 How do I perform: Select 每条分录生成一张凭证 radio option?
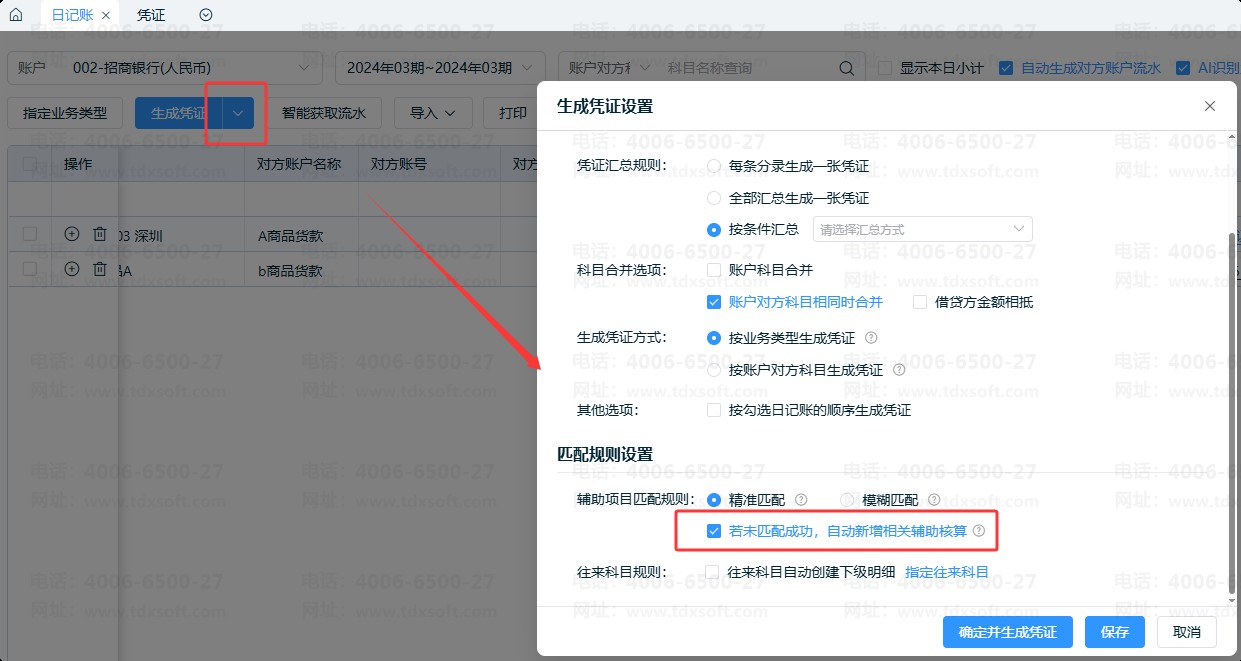pyautogui.click(x=714, y=166)
